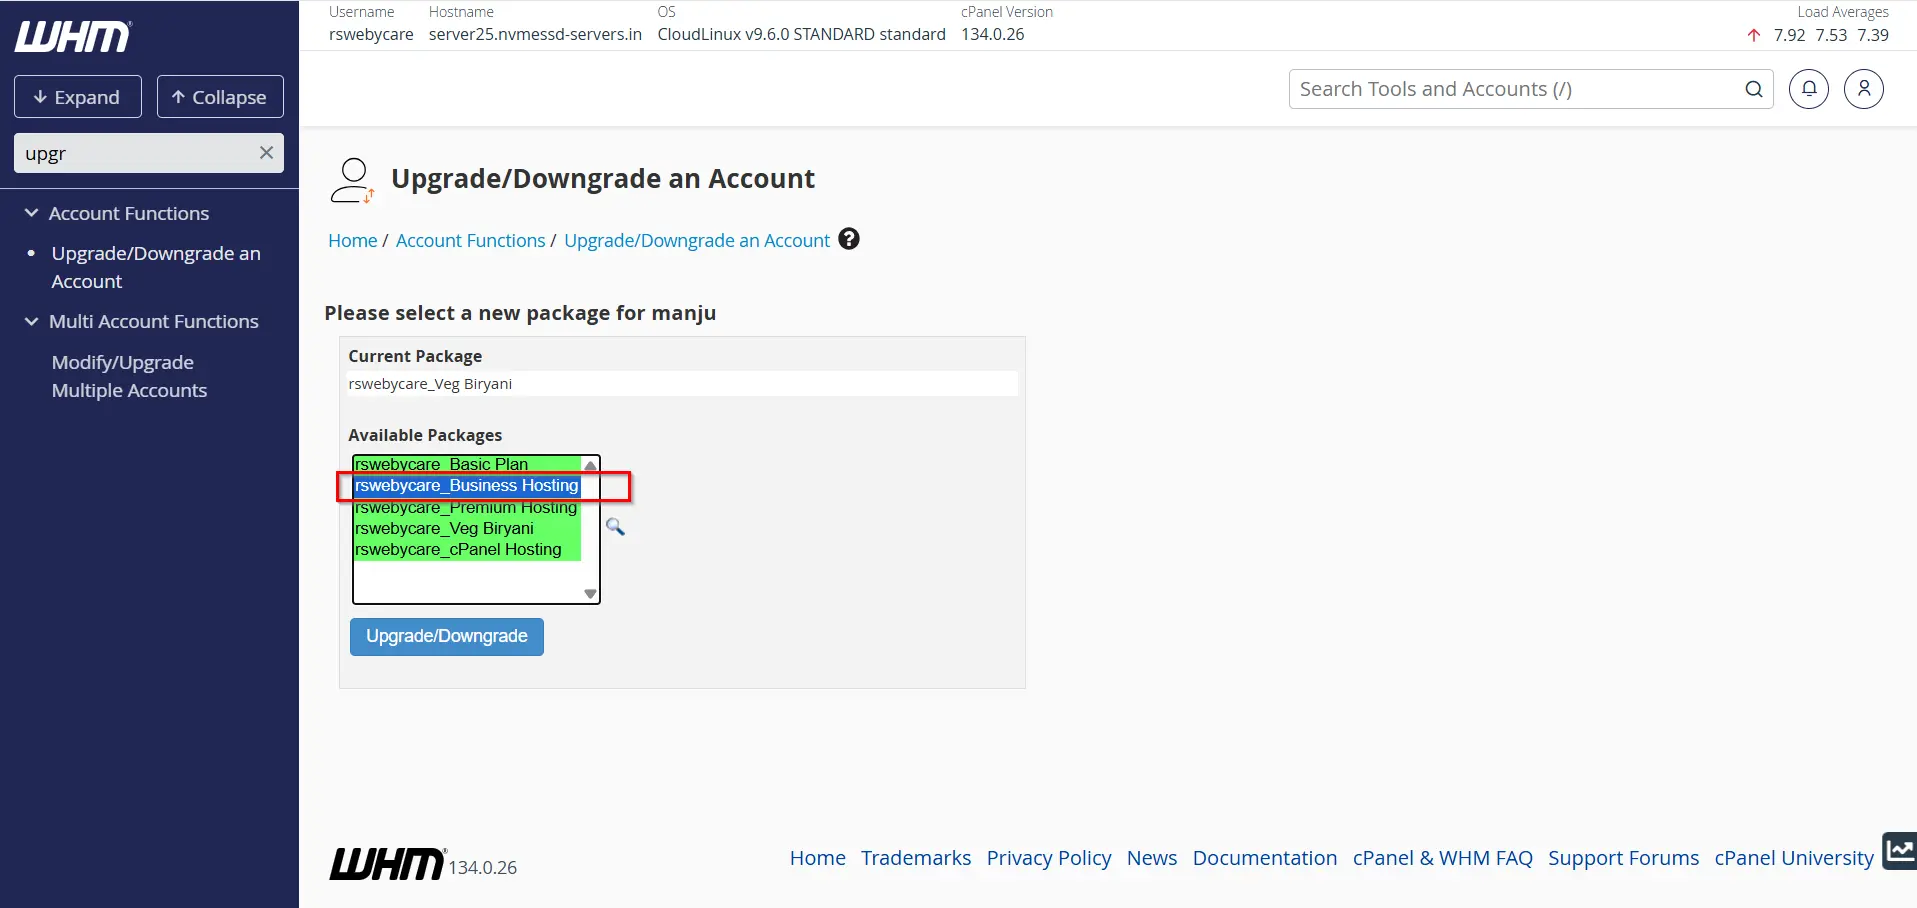The image size is (1917, 908).
Task: Open the notifications bell icon
Action: point(1808,89)
